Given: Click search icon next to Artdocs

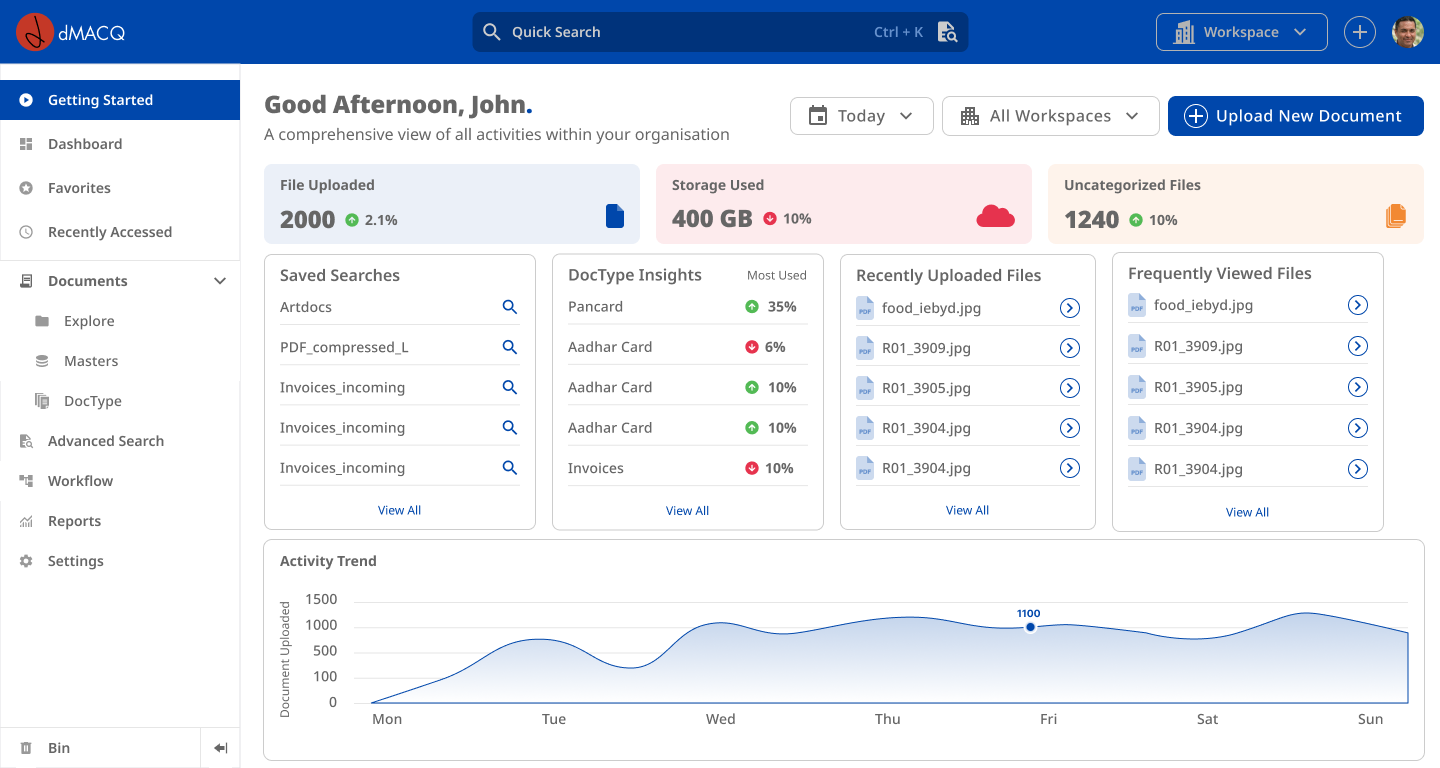Looking at the screenshot, I should (x=510, y=307).
